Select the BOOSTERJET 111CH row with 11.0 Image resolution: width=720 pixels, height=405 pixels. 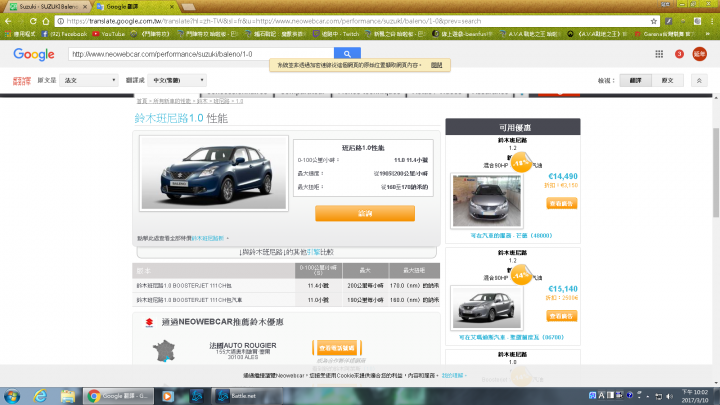(x=286, y=300)
